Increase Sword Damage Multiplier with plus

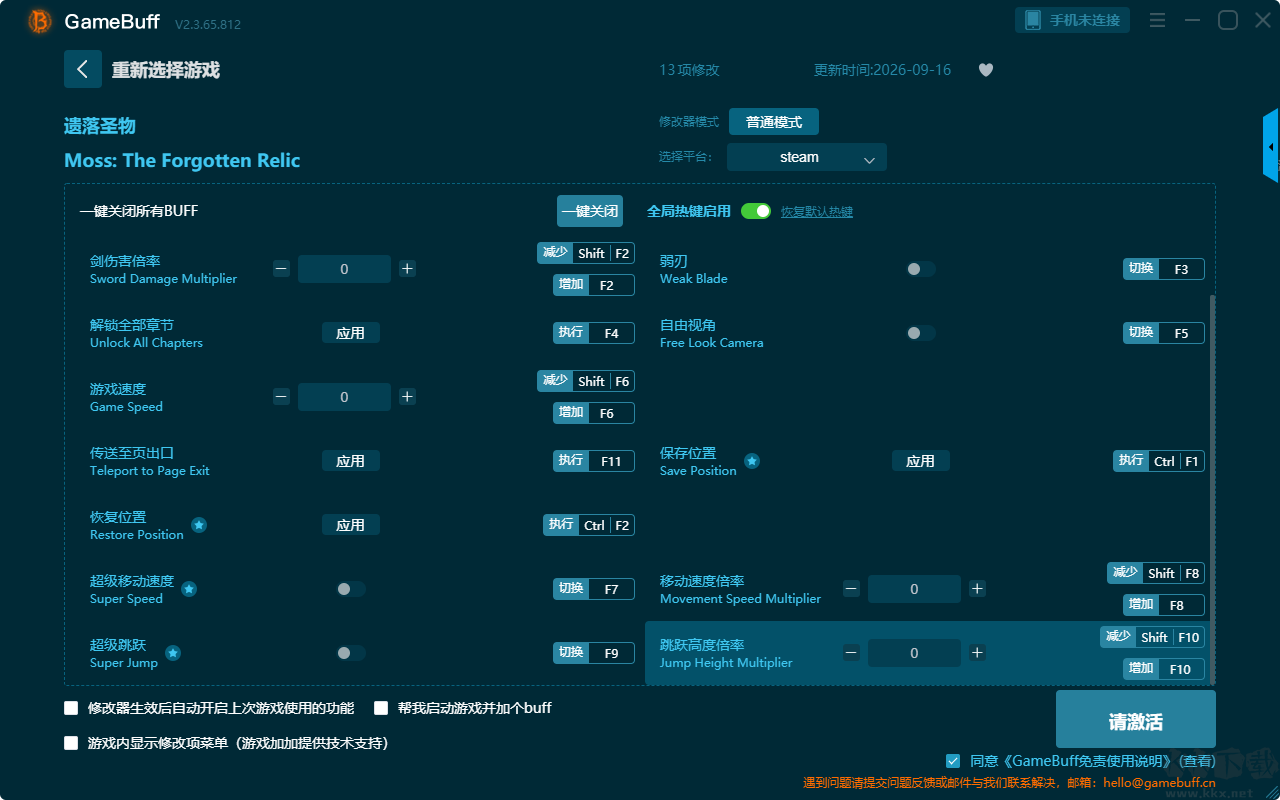407,269
